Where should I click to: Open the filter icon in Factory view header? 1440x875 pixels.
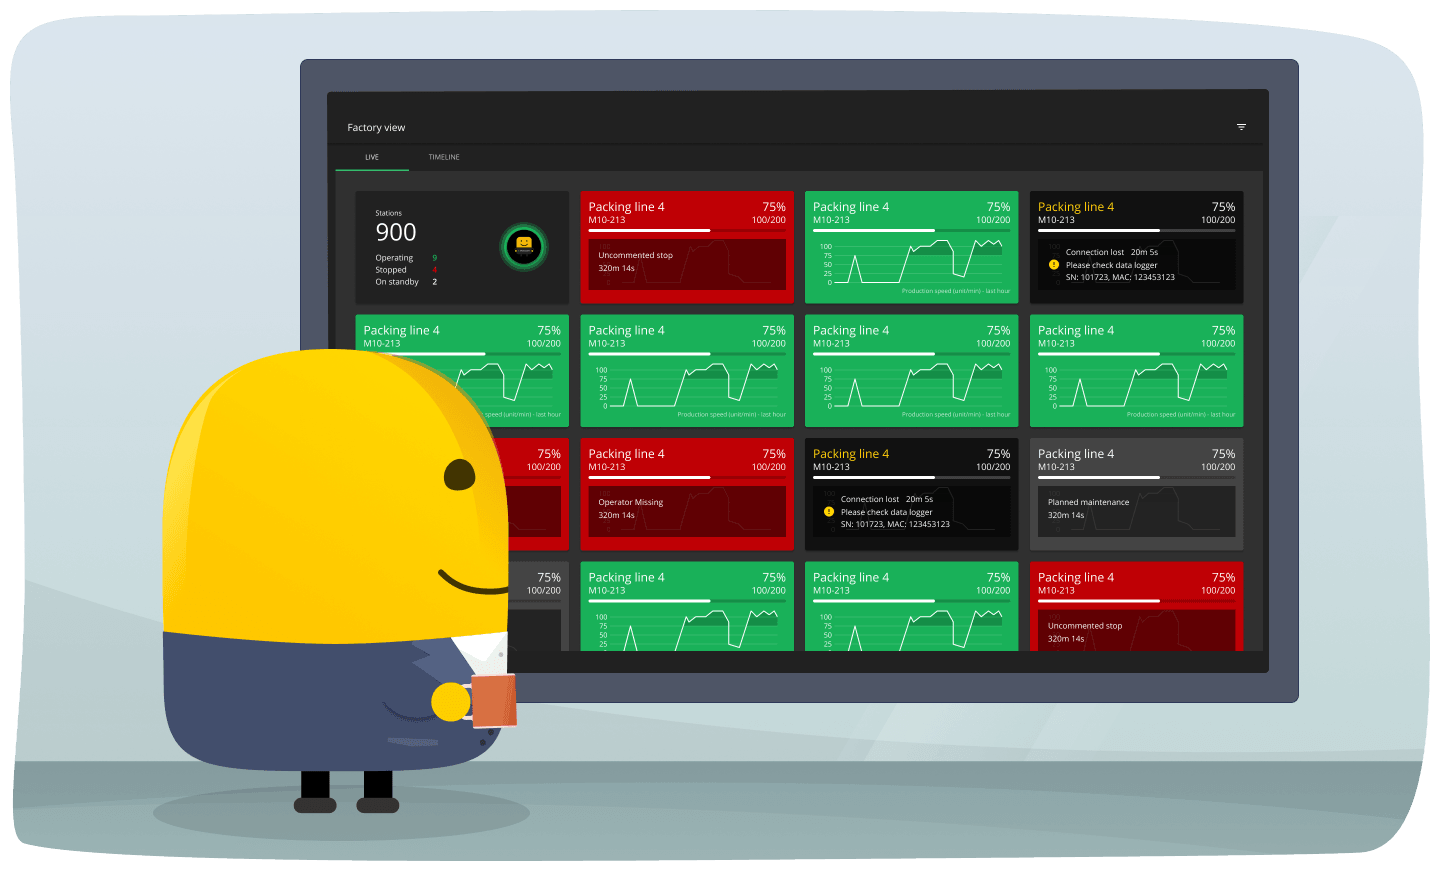1241,127
